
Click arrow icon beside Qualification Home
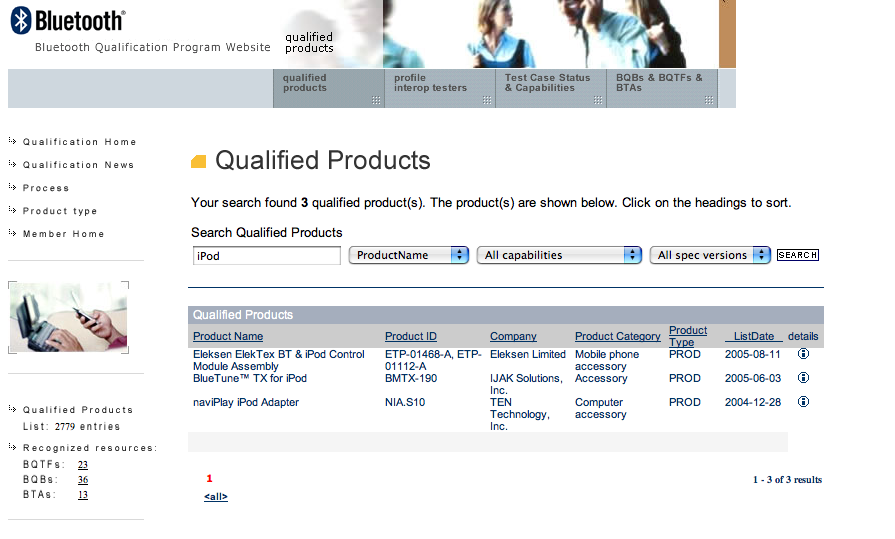(12, 140)
